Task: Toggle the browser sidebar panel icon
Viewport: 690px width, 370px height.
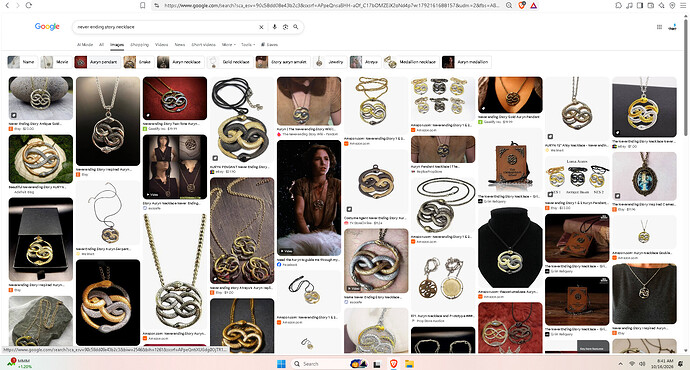Action: tap(640, 5)
